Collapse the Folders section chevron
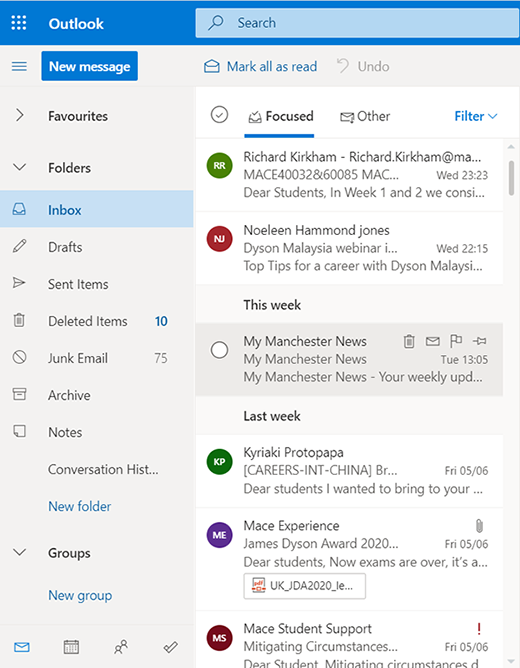This screenshot has height=668, width=520. click(x=20, y=167)
